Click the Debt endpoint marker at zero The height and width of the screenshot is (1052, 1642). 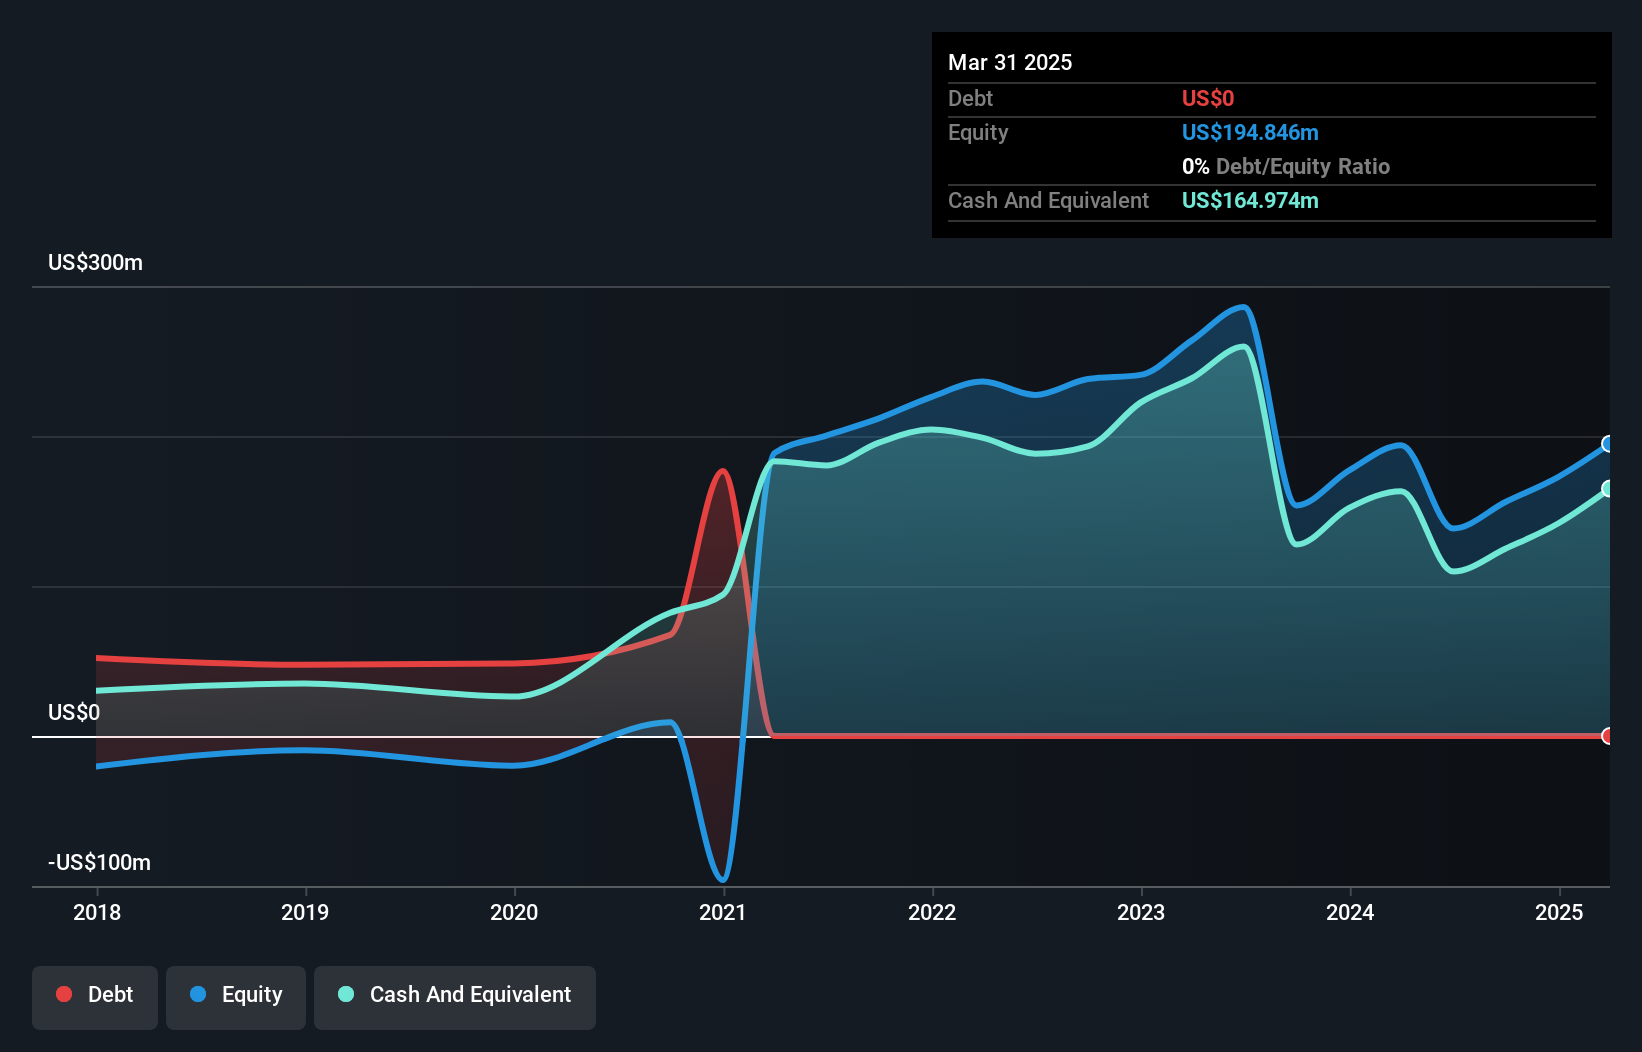1608,736
